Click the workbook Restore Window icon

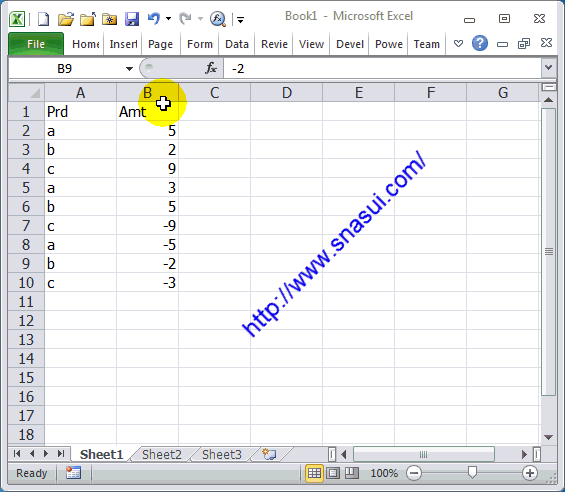click(x=524, y=44)
